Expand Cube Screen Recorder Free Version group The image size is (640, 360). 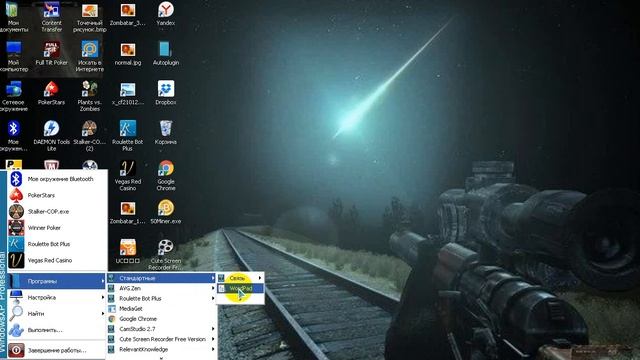pyautogui.click(x=161, y=339)
